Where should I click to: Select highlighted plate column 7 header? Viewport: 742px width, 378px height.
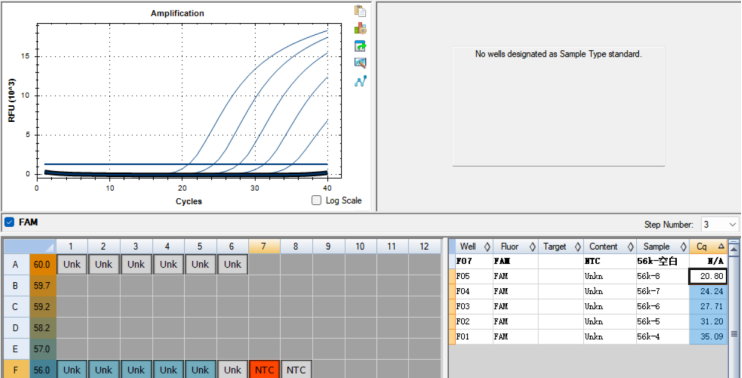point(265,246)
